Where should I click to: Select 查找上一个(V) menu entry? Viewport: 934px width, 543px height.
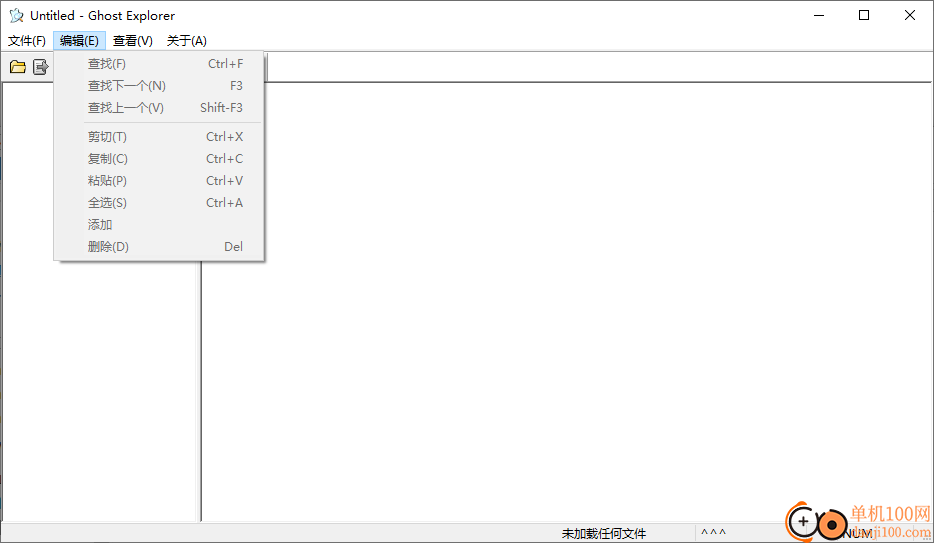[159, 108]
